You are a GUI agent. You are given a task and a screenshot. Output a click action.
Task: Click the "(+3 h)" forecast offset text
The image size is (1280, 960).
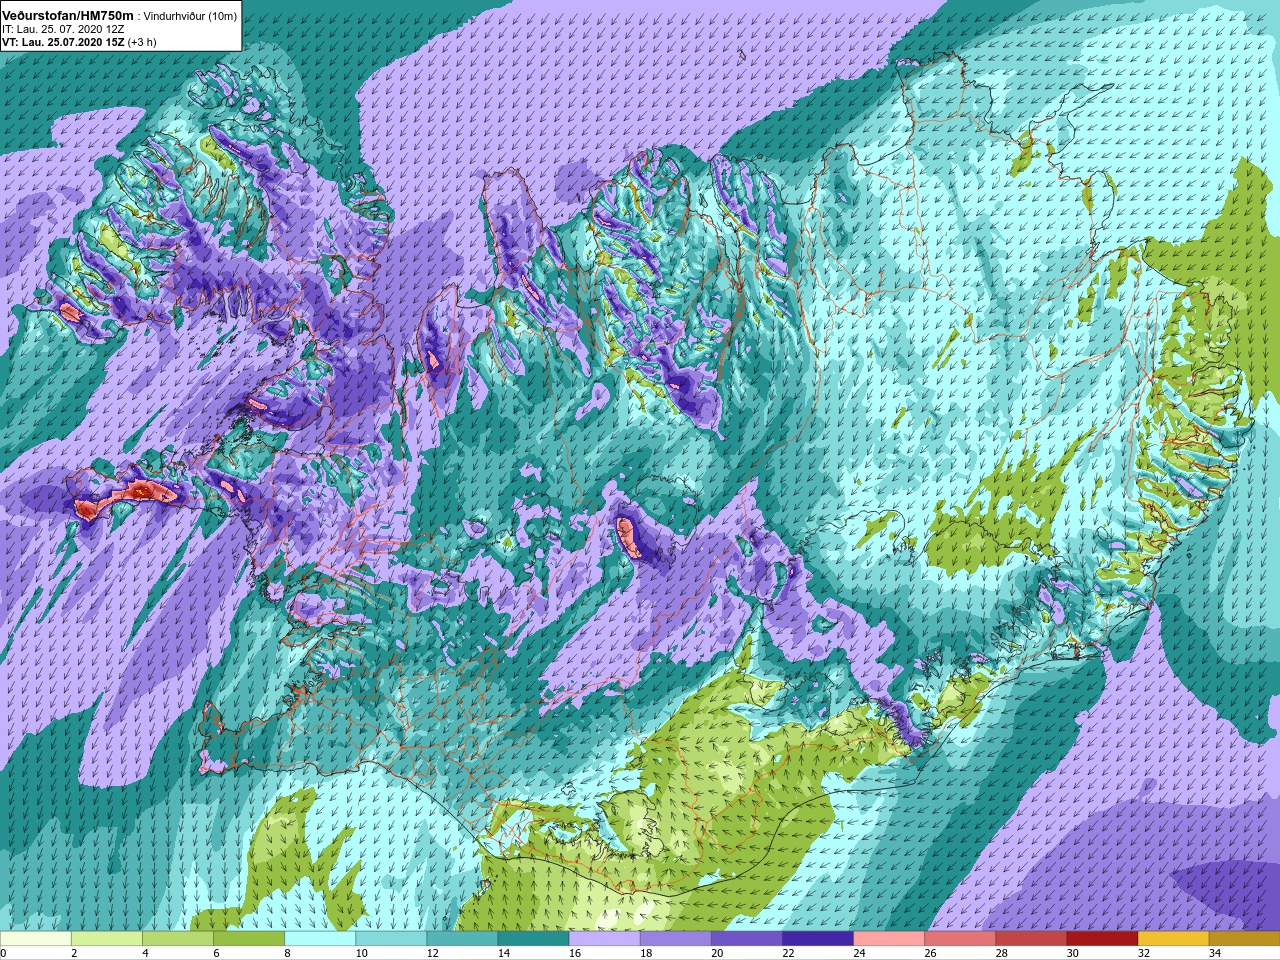(143, 42)
